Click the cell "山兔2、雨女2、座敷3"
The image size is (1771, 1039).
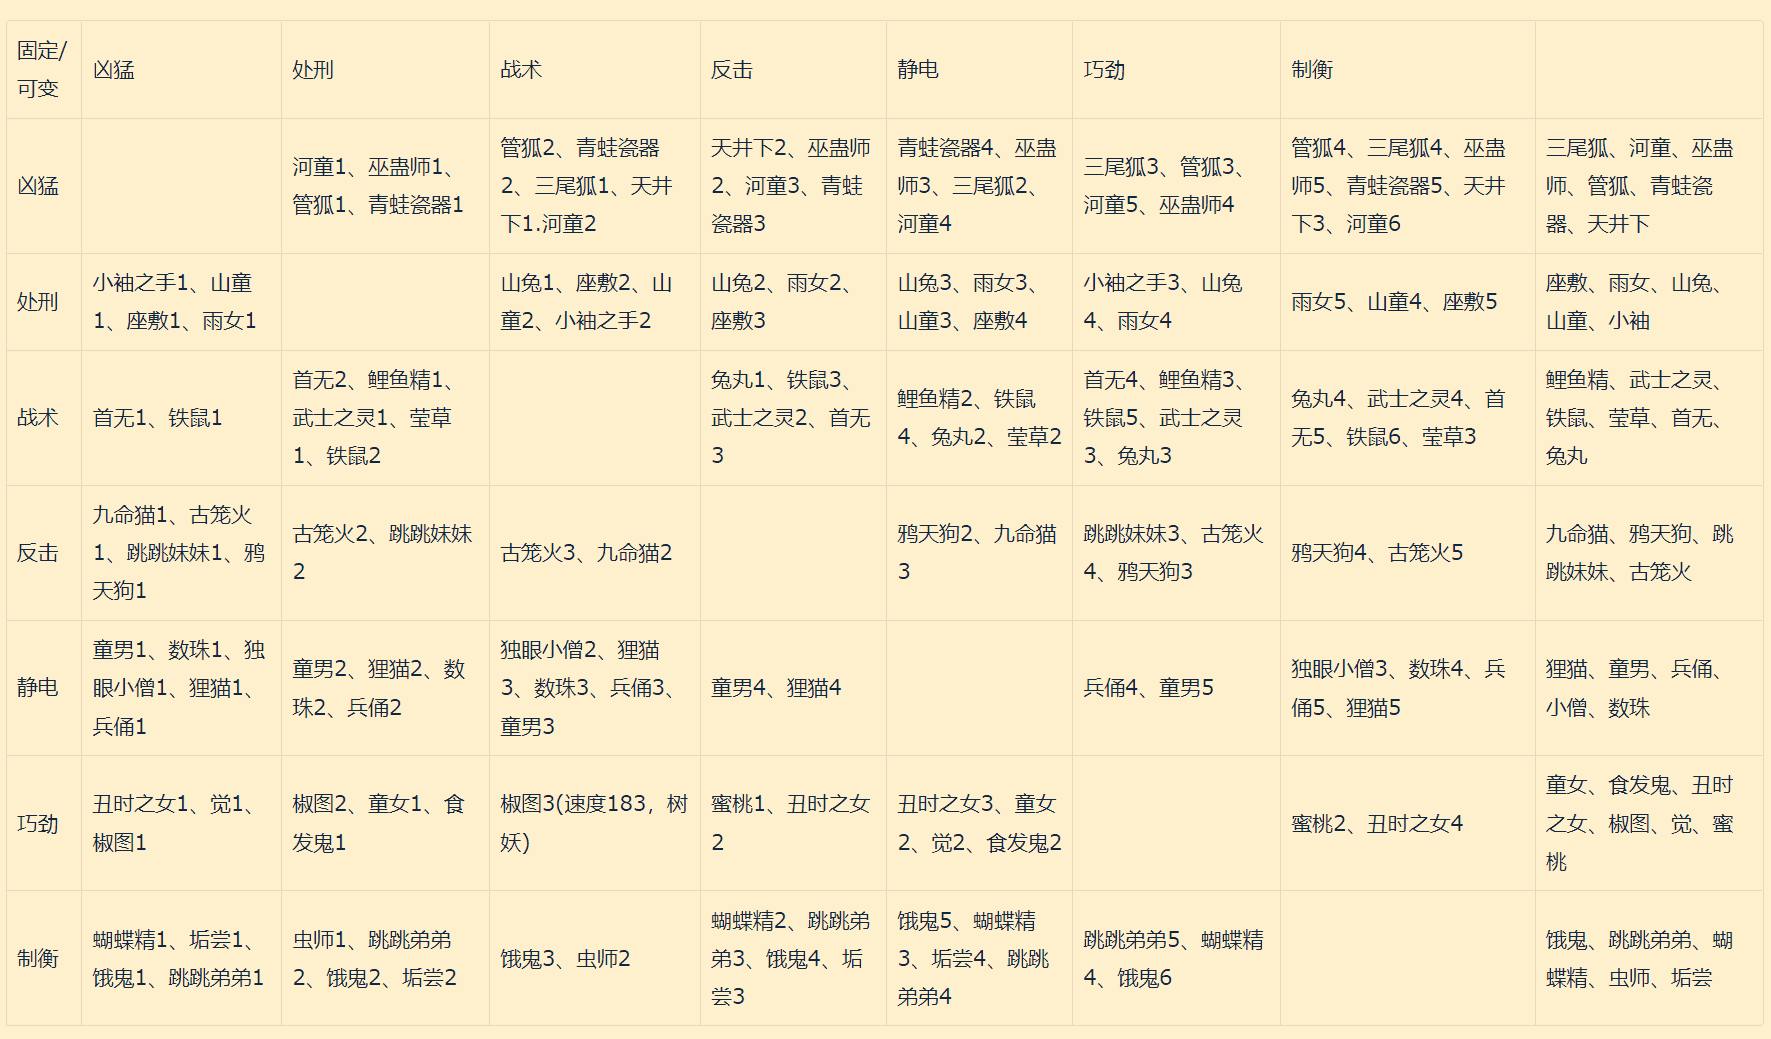[x=793, y=302]
